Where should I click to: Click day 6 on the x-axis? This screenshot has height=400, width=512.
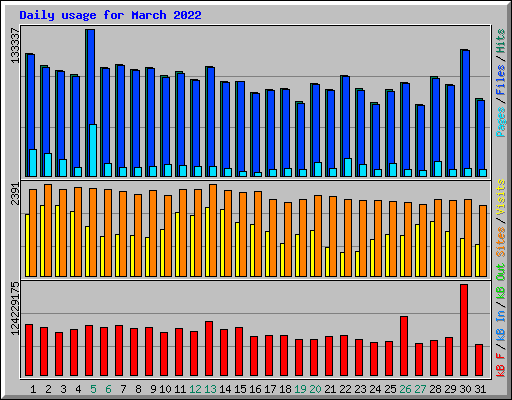click(x=108, y=389)
